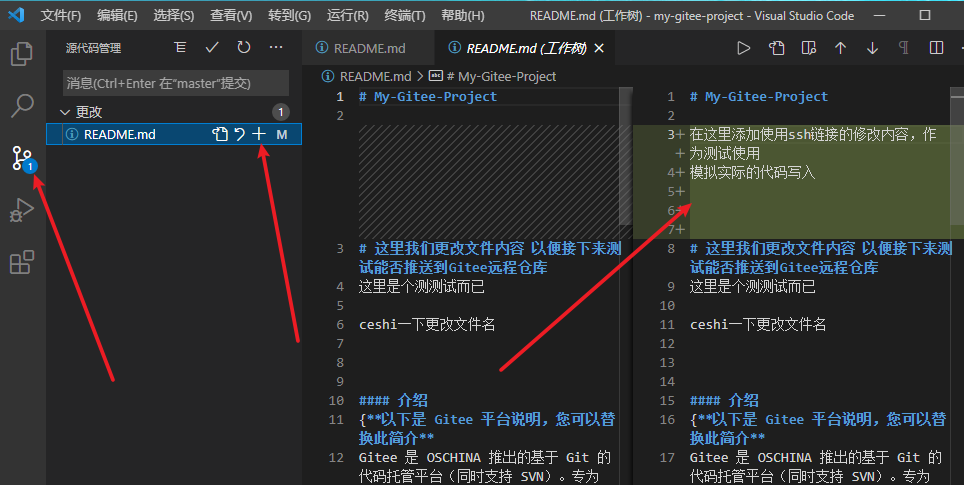Select README.md in changes list
Image resolution: width=964 pixels, height=485 pixels.
174,134
